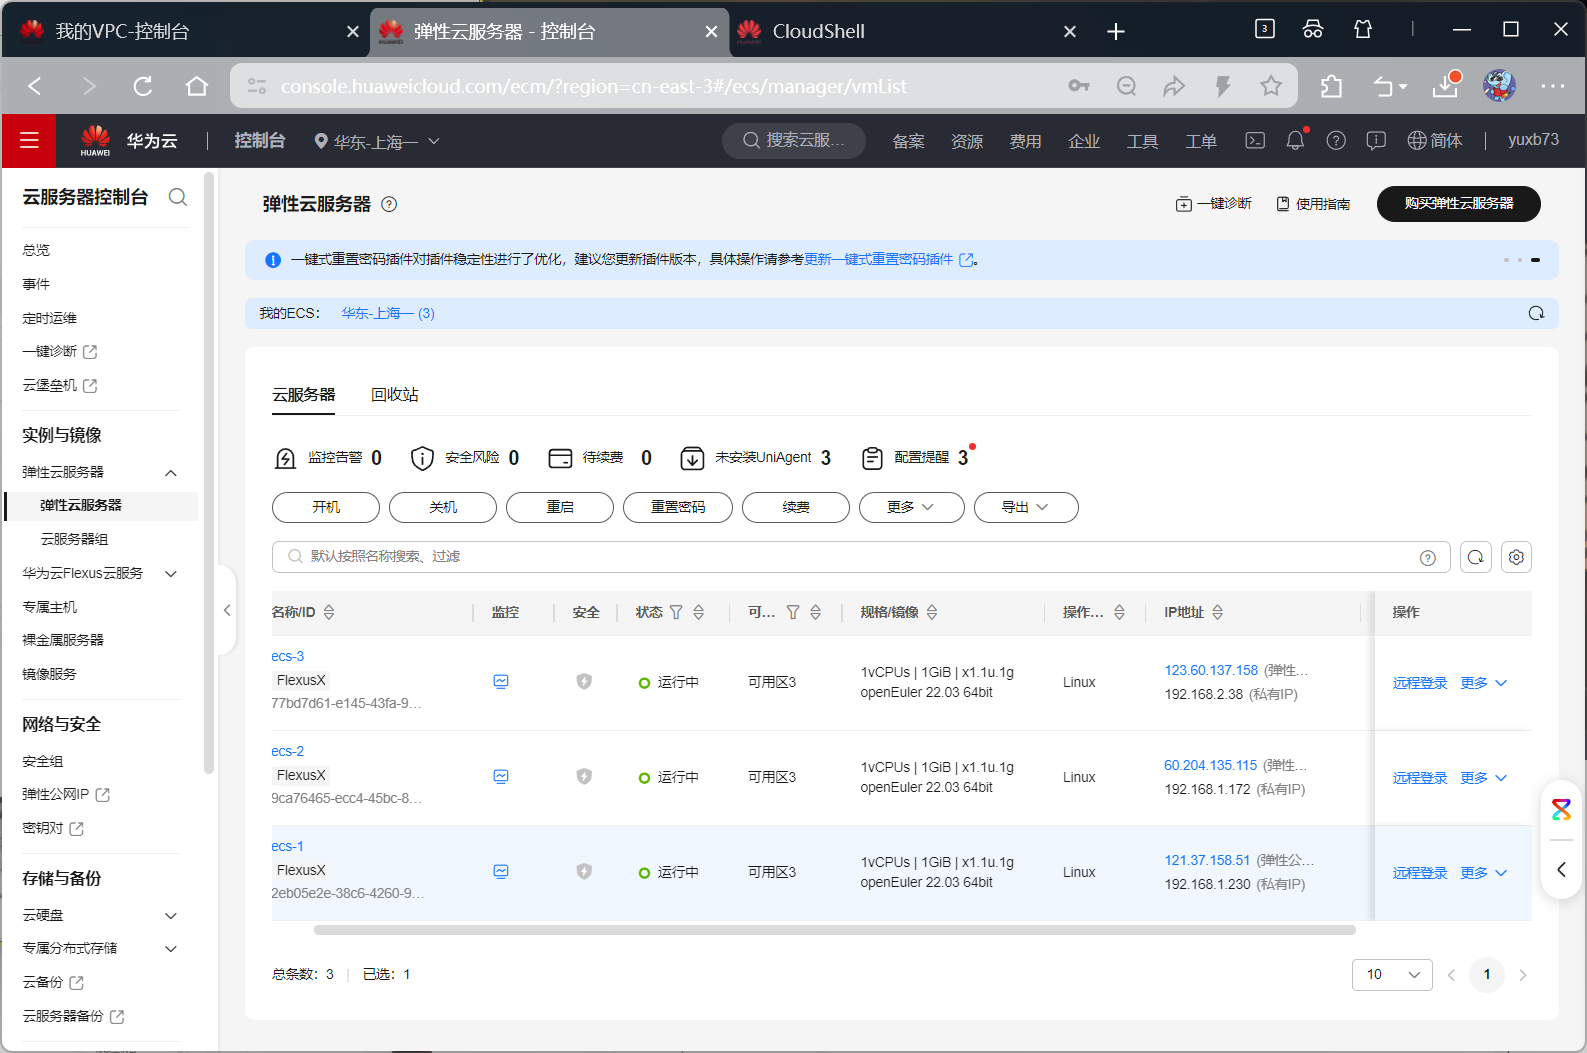Open 备案 header menu
The width and height of the screenshot is (1587, 1053).
(908, 141)
